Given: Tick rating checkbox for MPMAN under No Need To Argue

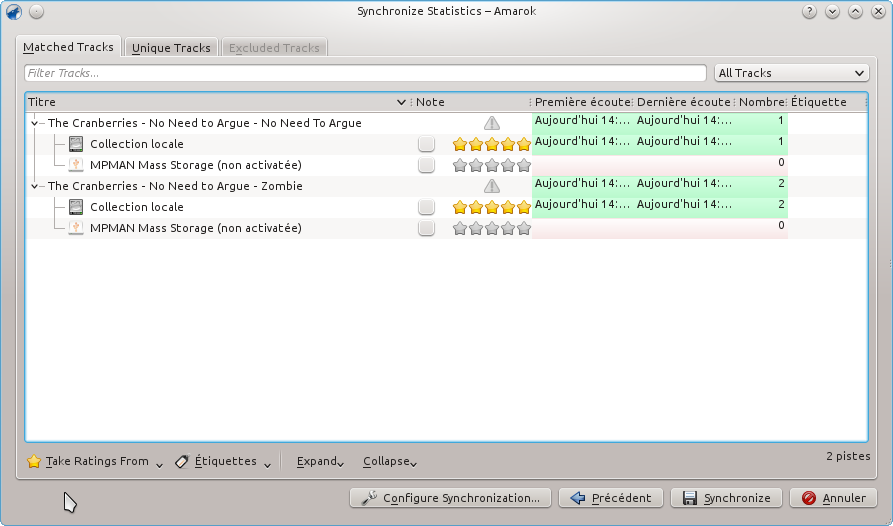Looking at the screenshot, I should click(x=426, y=165).
